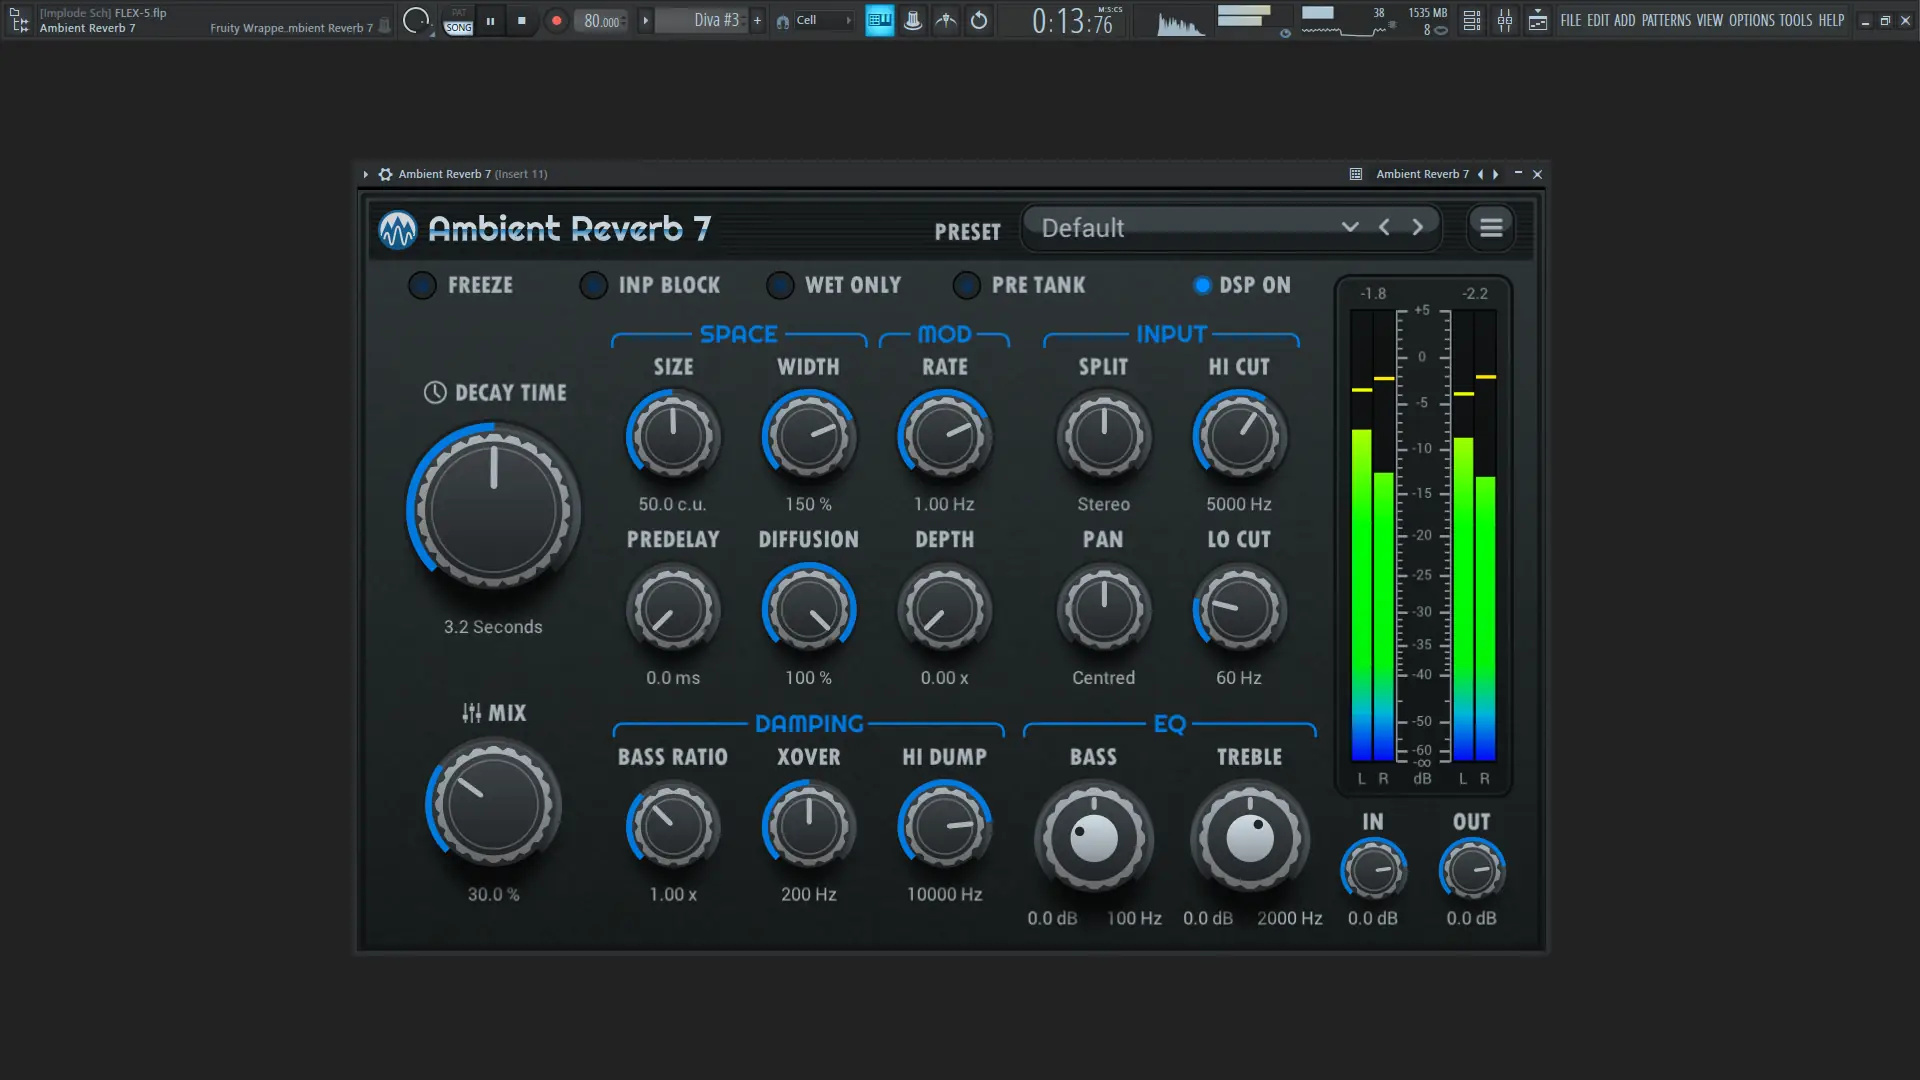1920x1080 pixels.
Task: Open the Mixer panel icon
Action: pos(1505,20)
